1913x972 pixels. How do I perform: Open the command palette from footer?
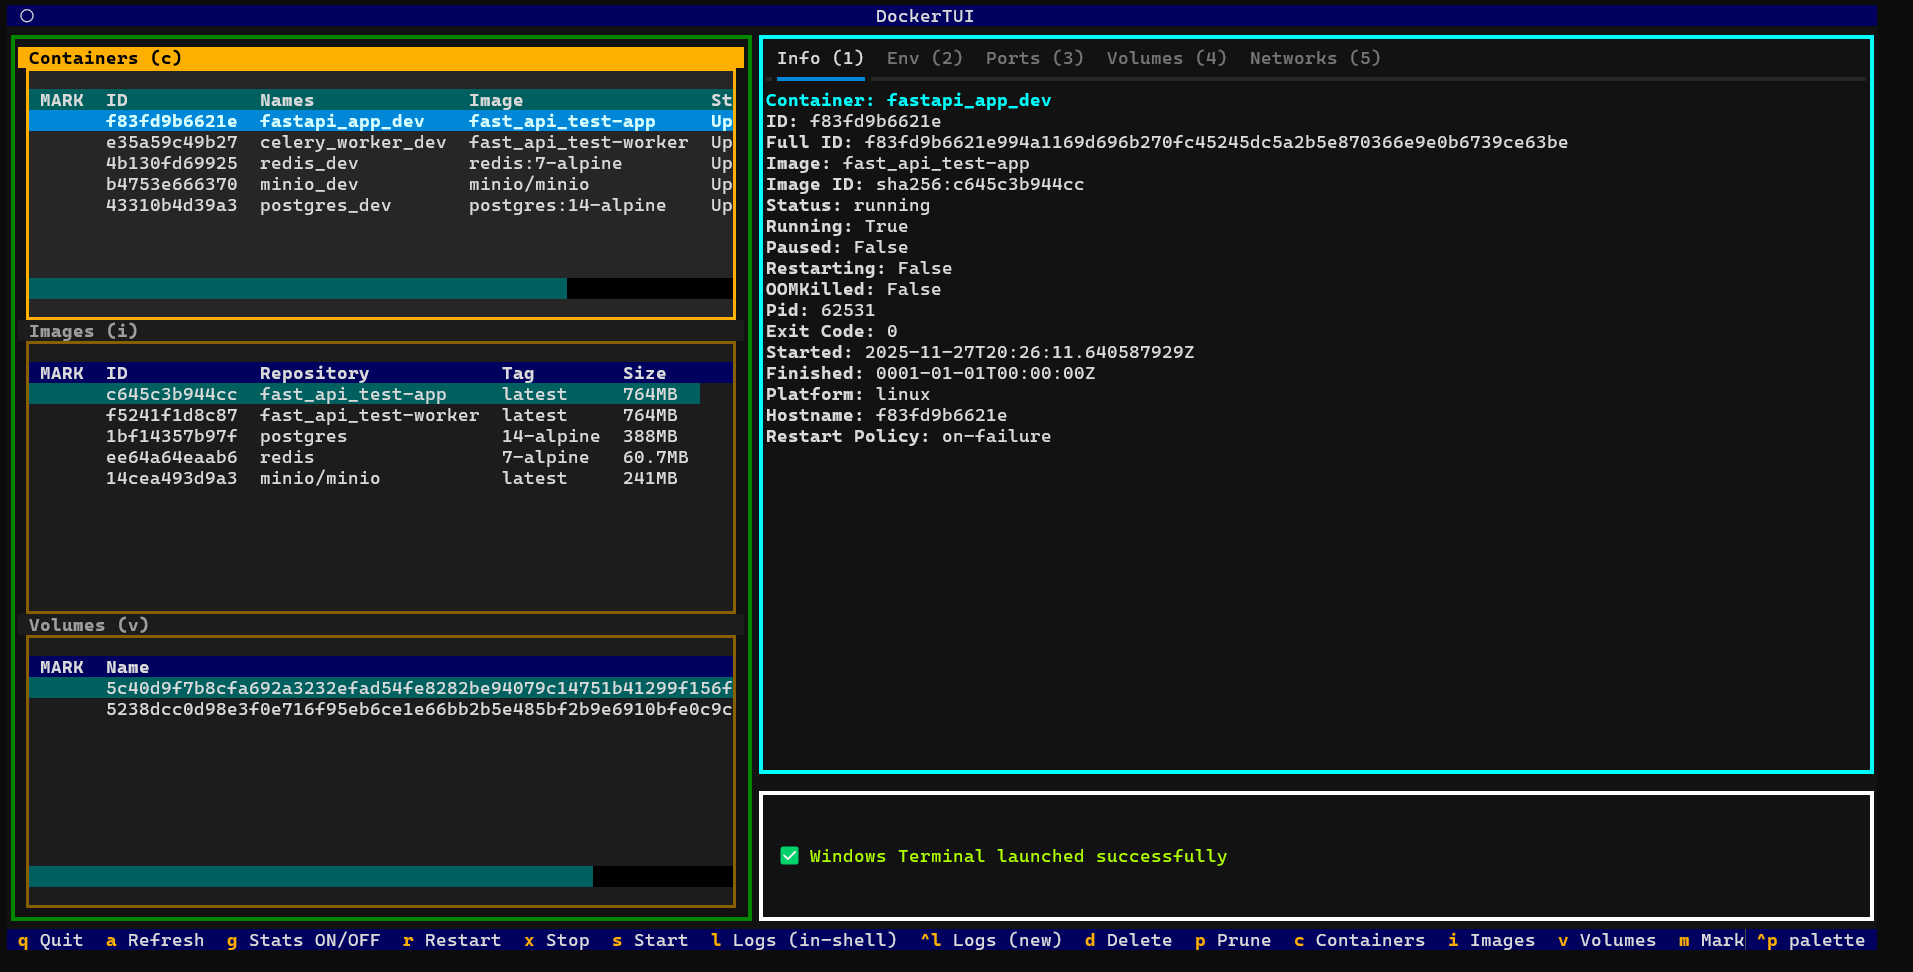click(x=1811, y=940)
